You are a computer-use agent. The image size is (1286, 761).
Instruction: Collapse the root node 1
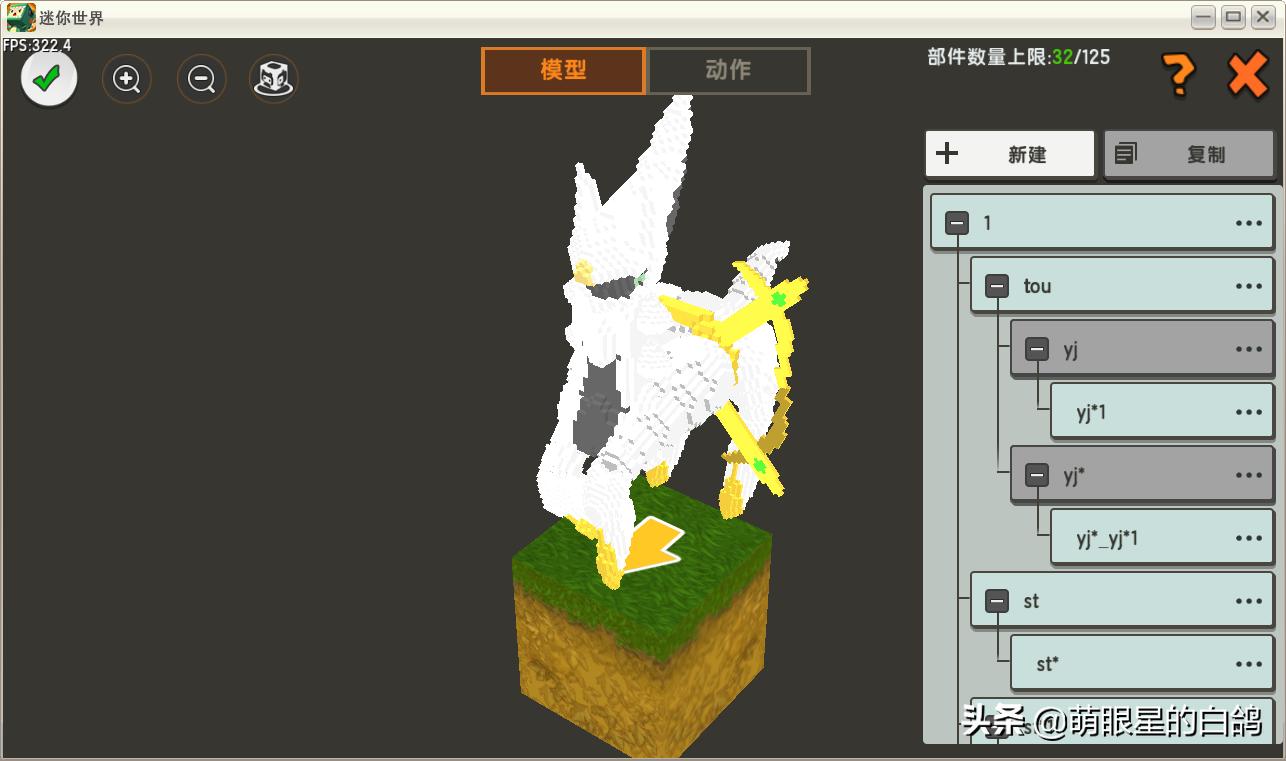957,223
